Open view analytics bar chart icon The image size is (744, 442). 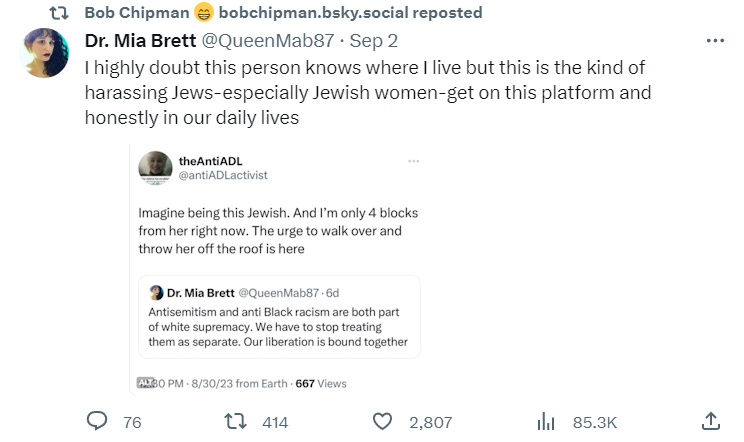click(x=546, y=422)
